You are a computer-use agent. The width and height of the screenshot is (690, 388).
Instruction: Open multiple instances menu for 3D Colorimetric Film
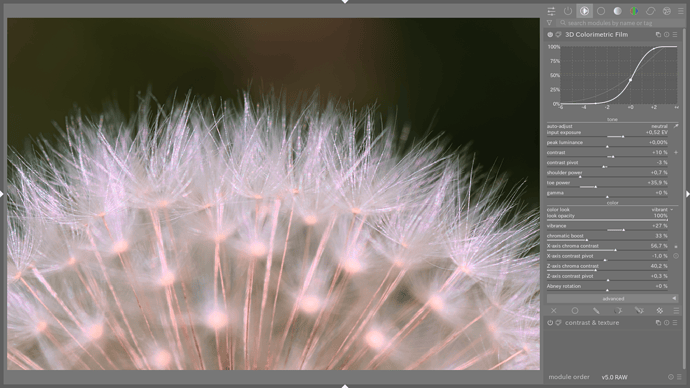(x=658, y=34)
